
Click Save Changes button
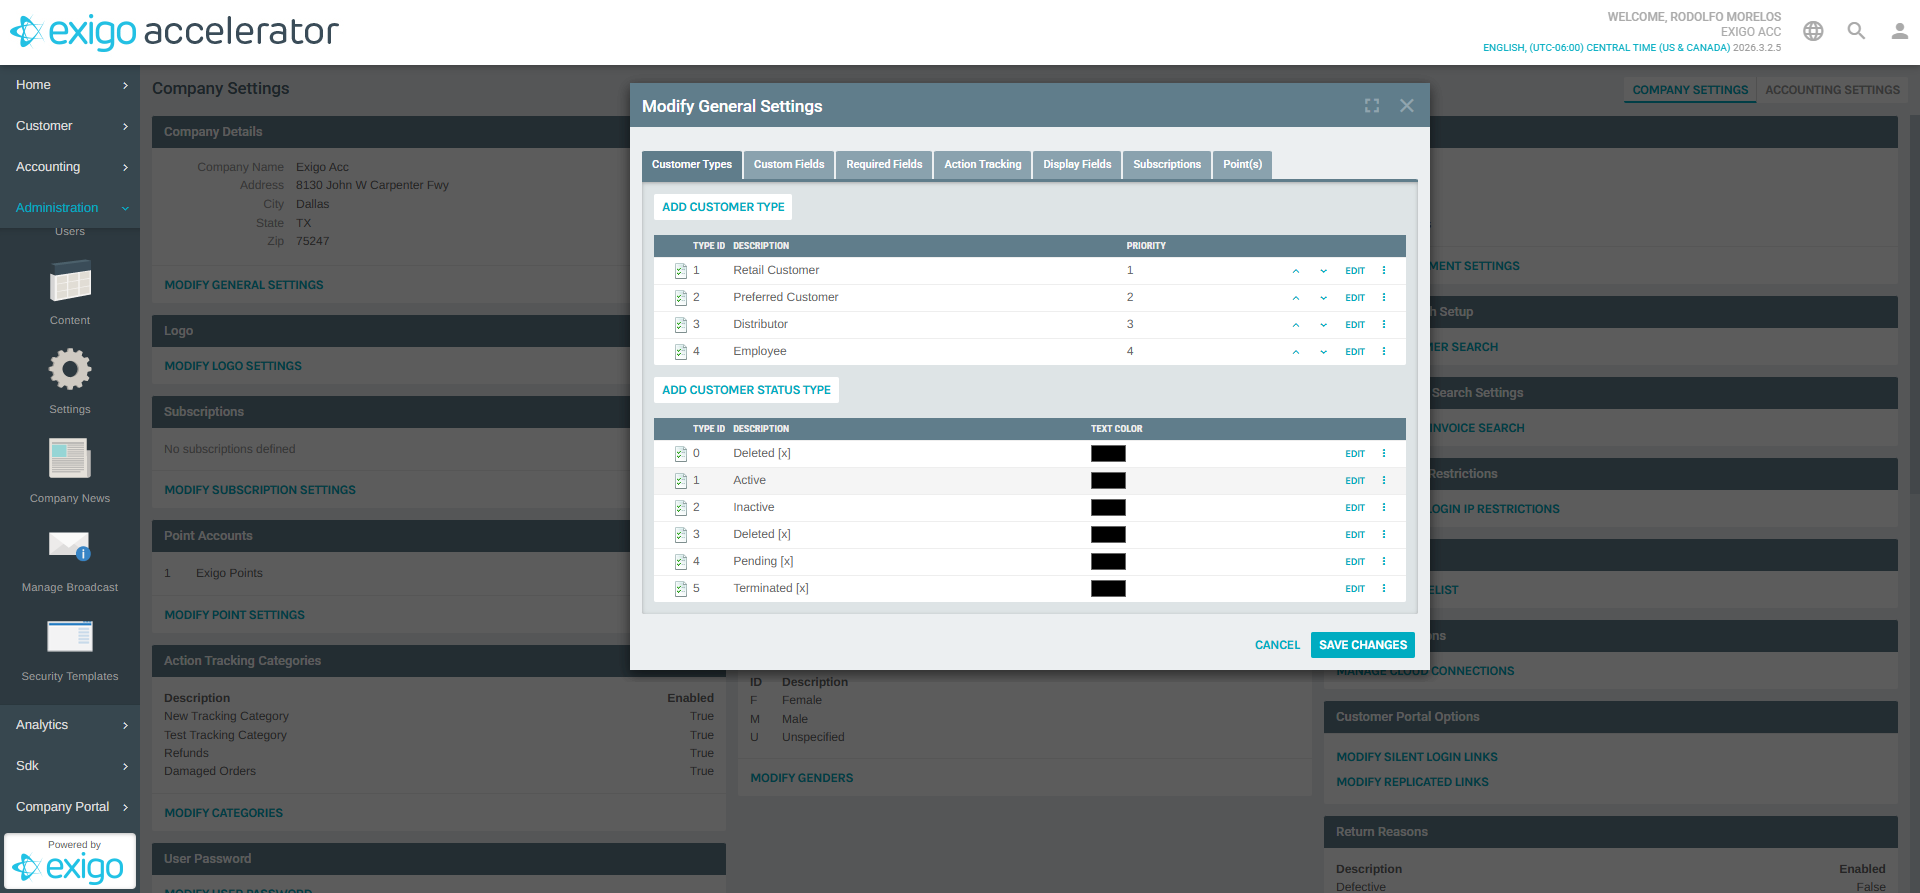coord(1363,645)
